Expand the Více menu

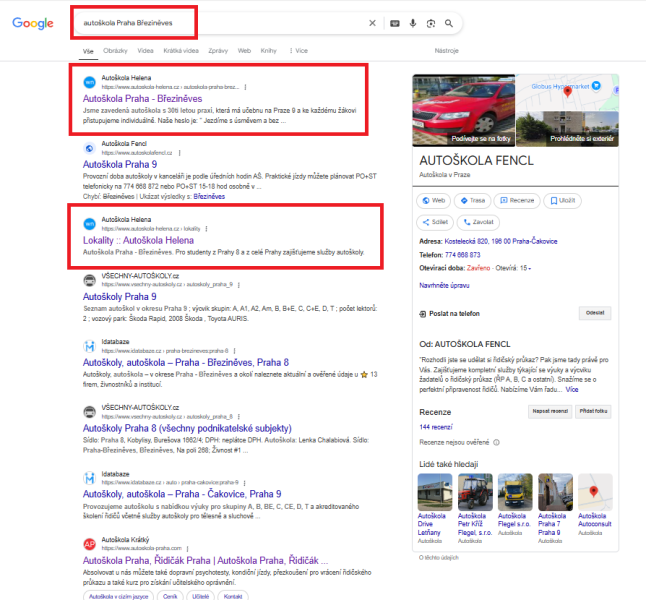pos(299,51)
